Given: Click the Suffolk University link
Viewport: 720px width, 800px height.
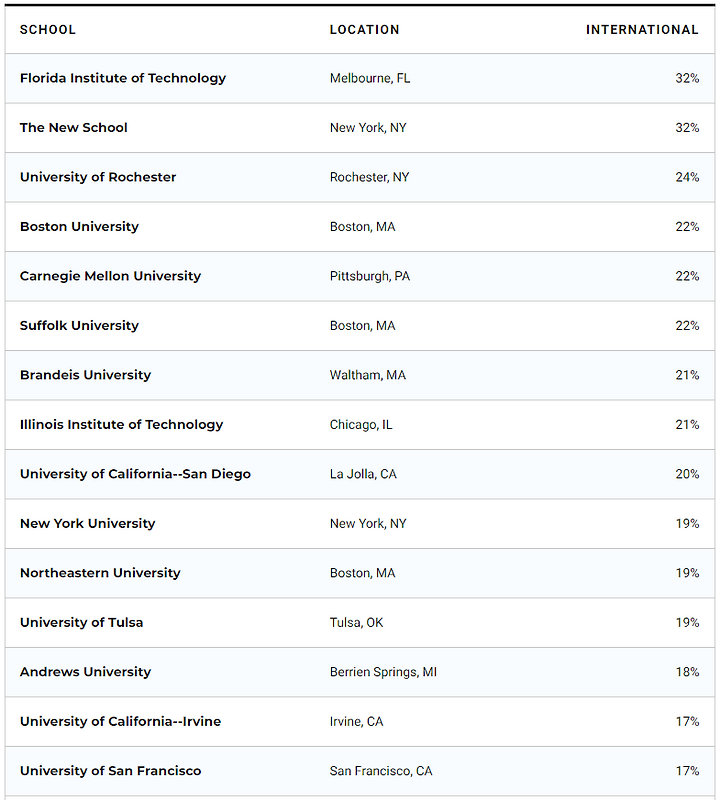Looking at the screenshot, I should pos(79,326).
